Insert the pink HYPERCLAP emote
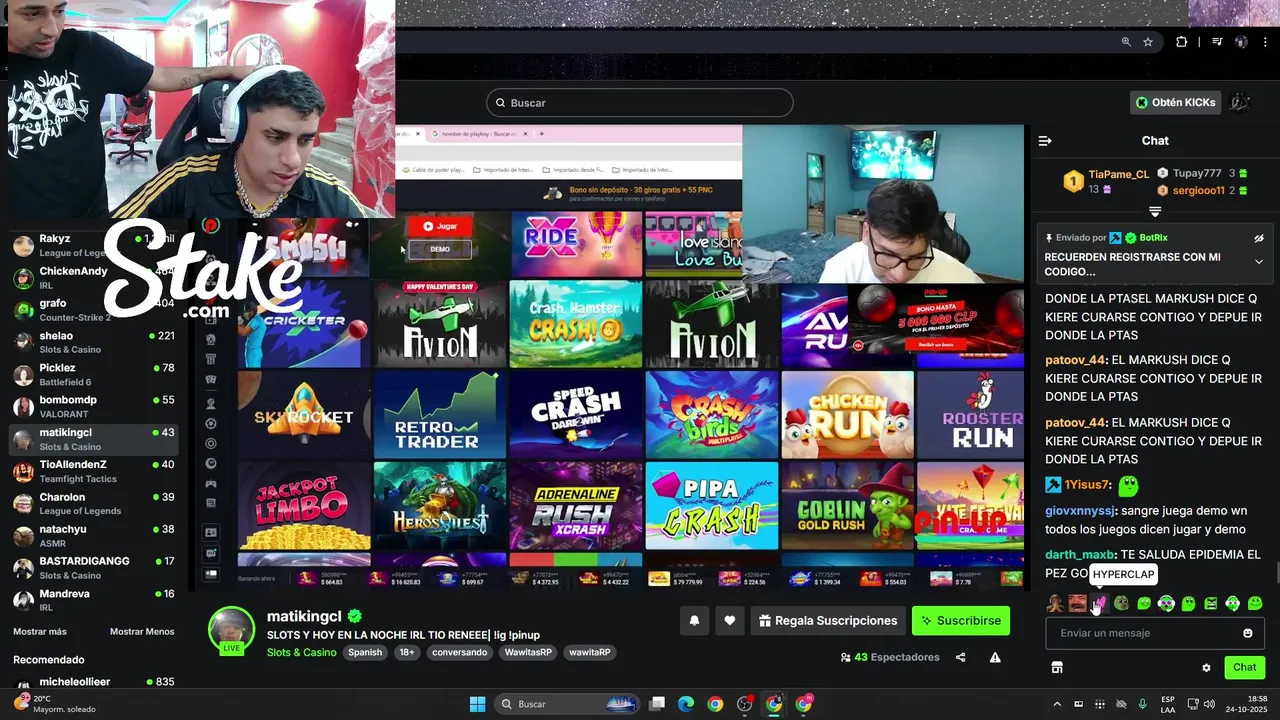This screenshot has height=720, width=1280. (x=1099, y=603)
